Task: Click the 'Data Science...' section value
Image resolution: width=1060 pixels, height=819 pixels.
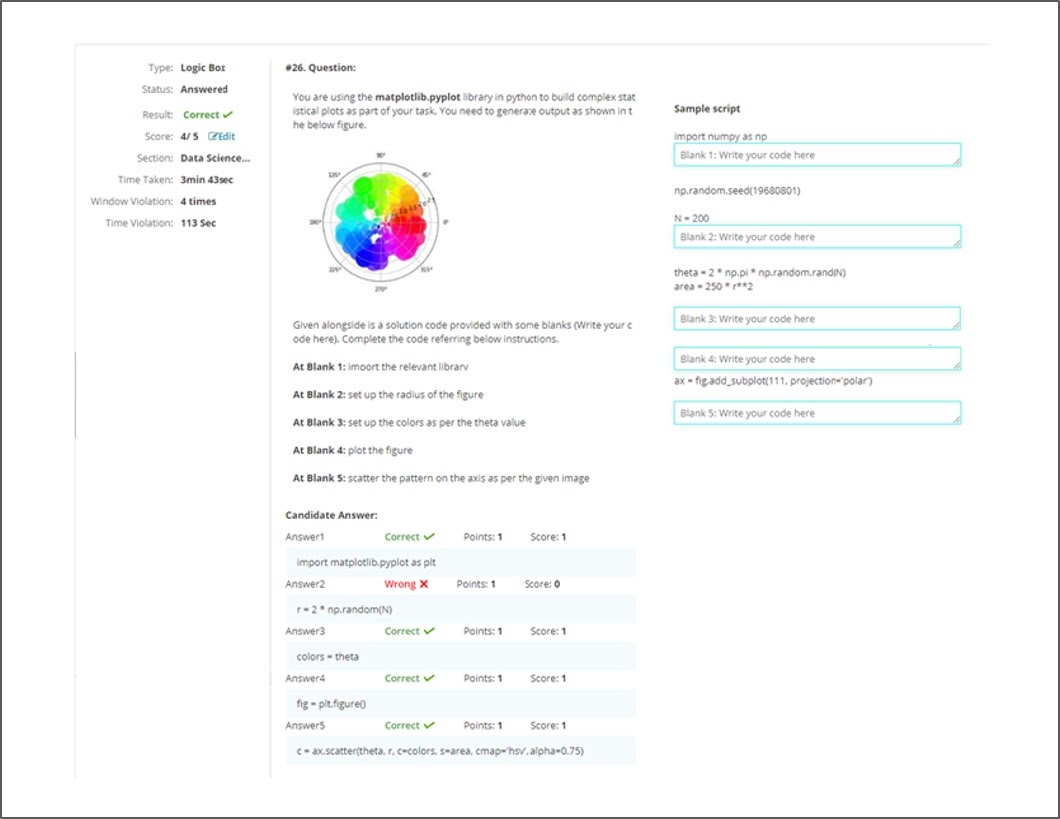Action: pos(215,158)
